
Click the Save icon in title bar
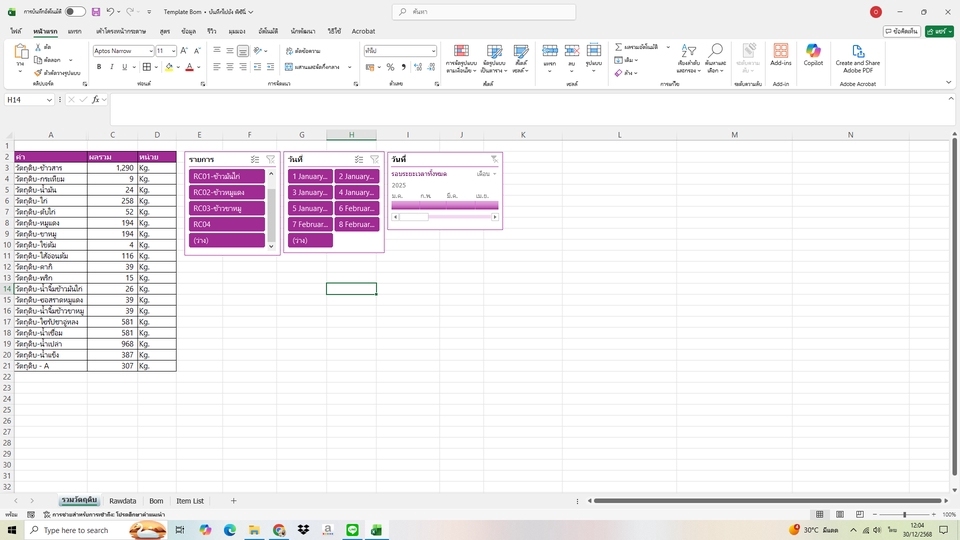coord(95,12)
